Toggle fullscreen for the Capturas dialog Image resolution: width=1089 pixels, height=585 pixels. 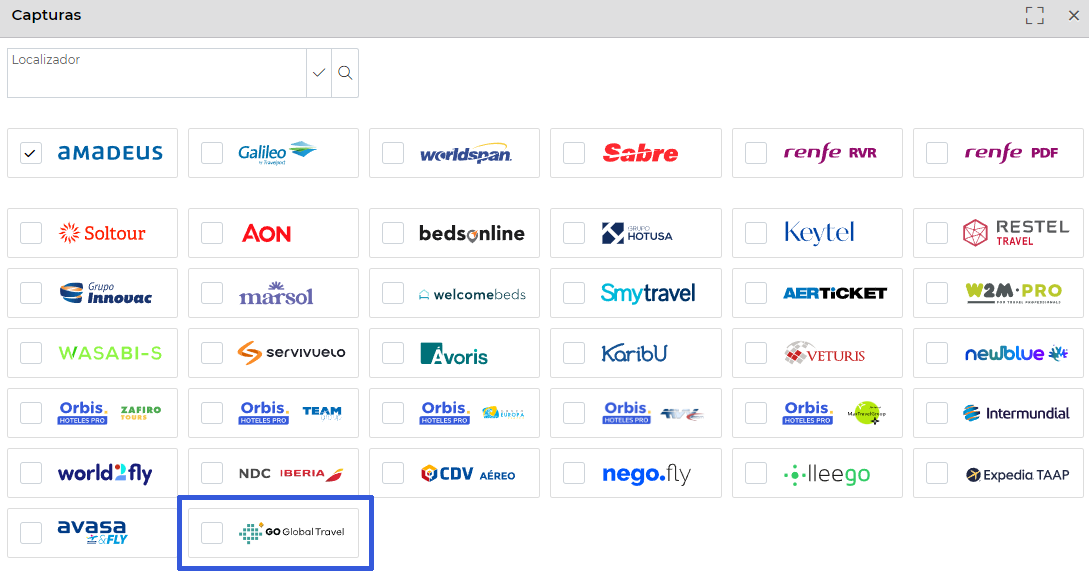[1035, 15]
